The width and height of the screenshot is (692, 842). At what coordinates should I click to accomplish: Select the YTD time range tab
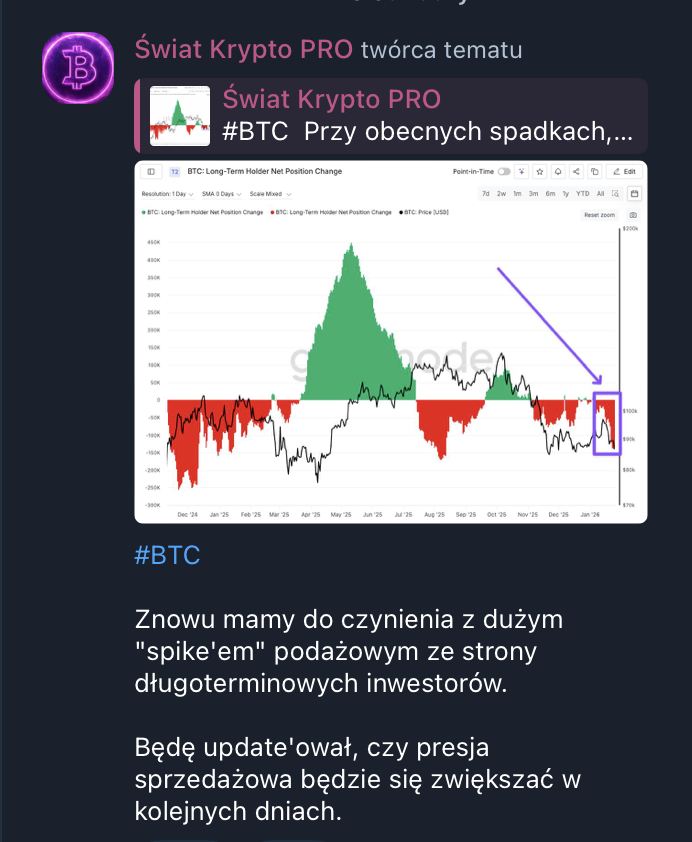[582, 194]
